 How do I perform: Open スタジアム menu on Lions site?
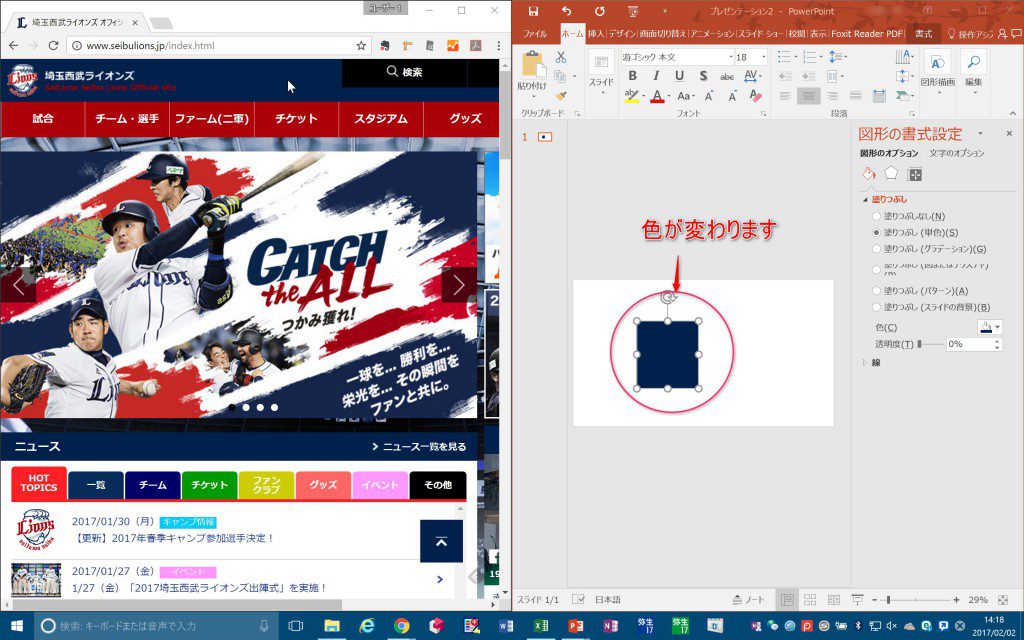click(381, 119)
